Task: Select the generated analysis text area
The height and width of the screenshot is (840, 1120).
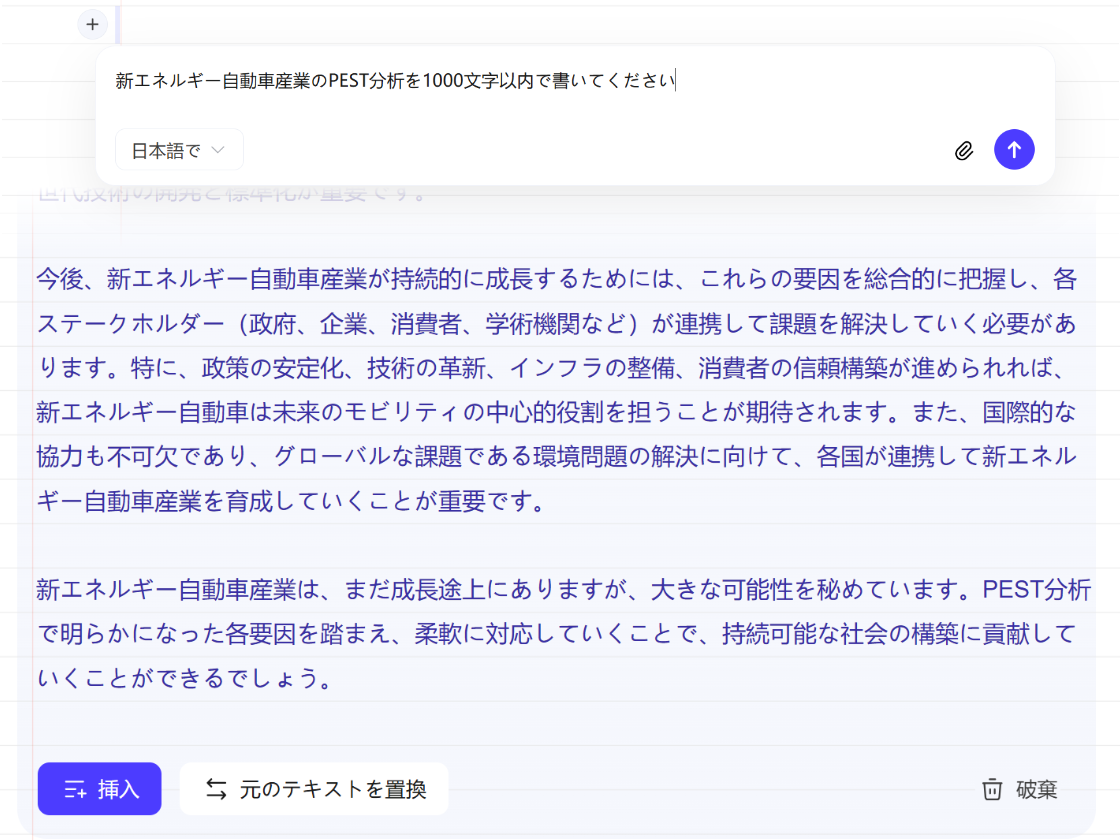Action: click(x=560, y=450)
